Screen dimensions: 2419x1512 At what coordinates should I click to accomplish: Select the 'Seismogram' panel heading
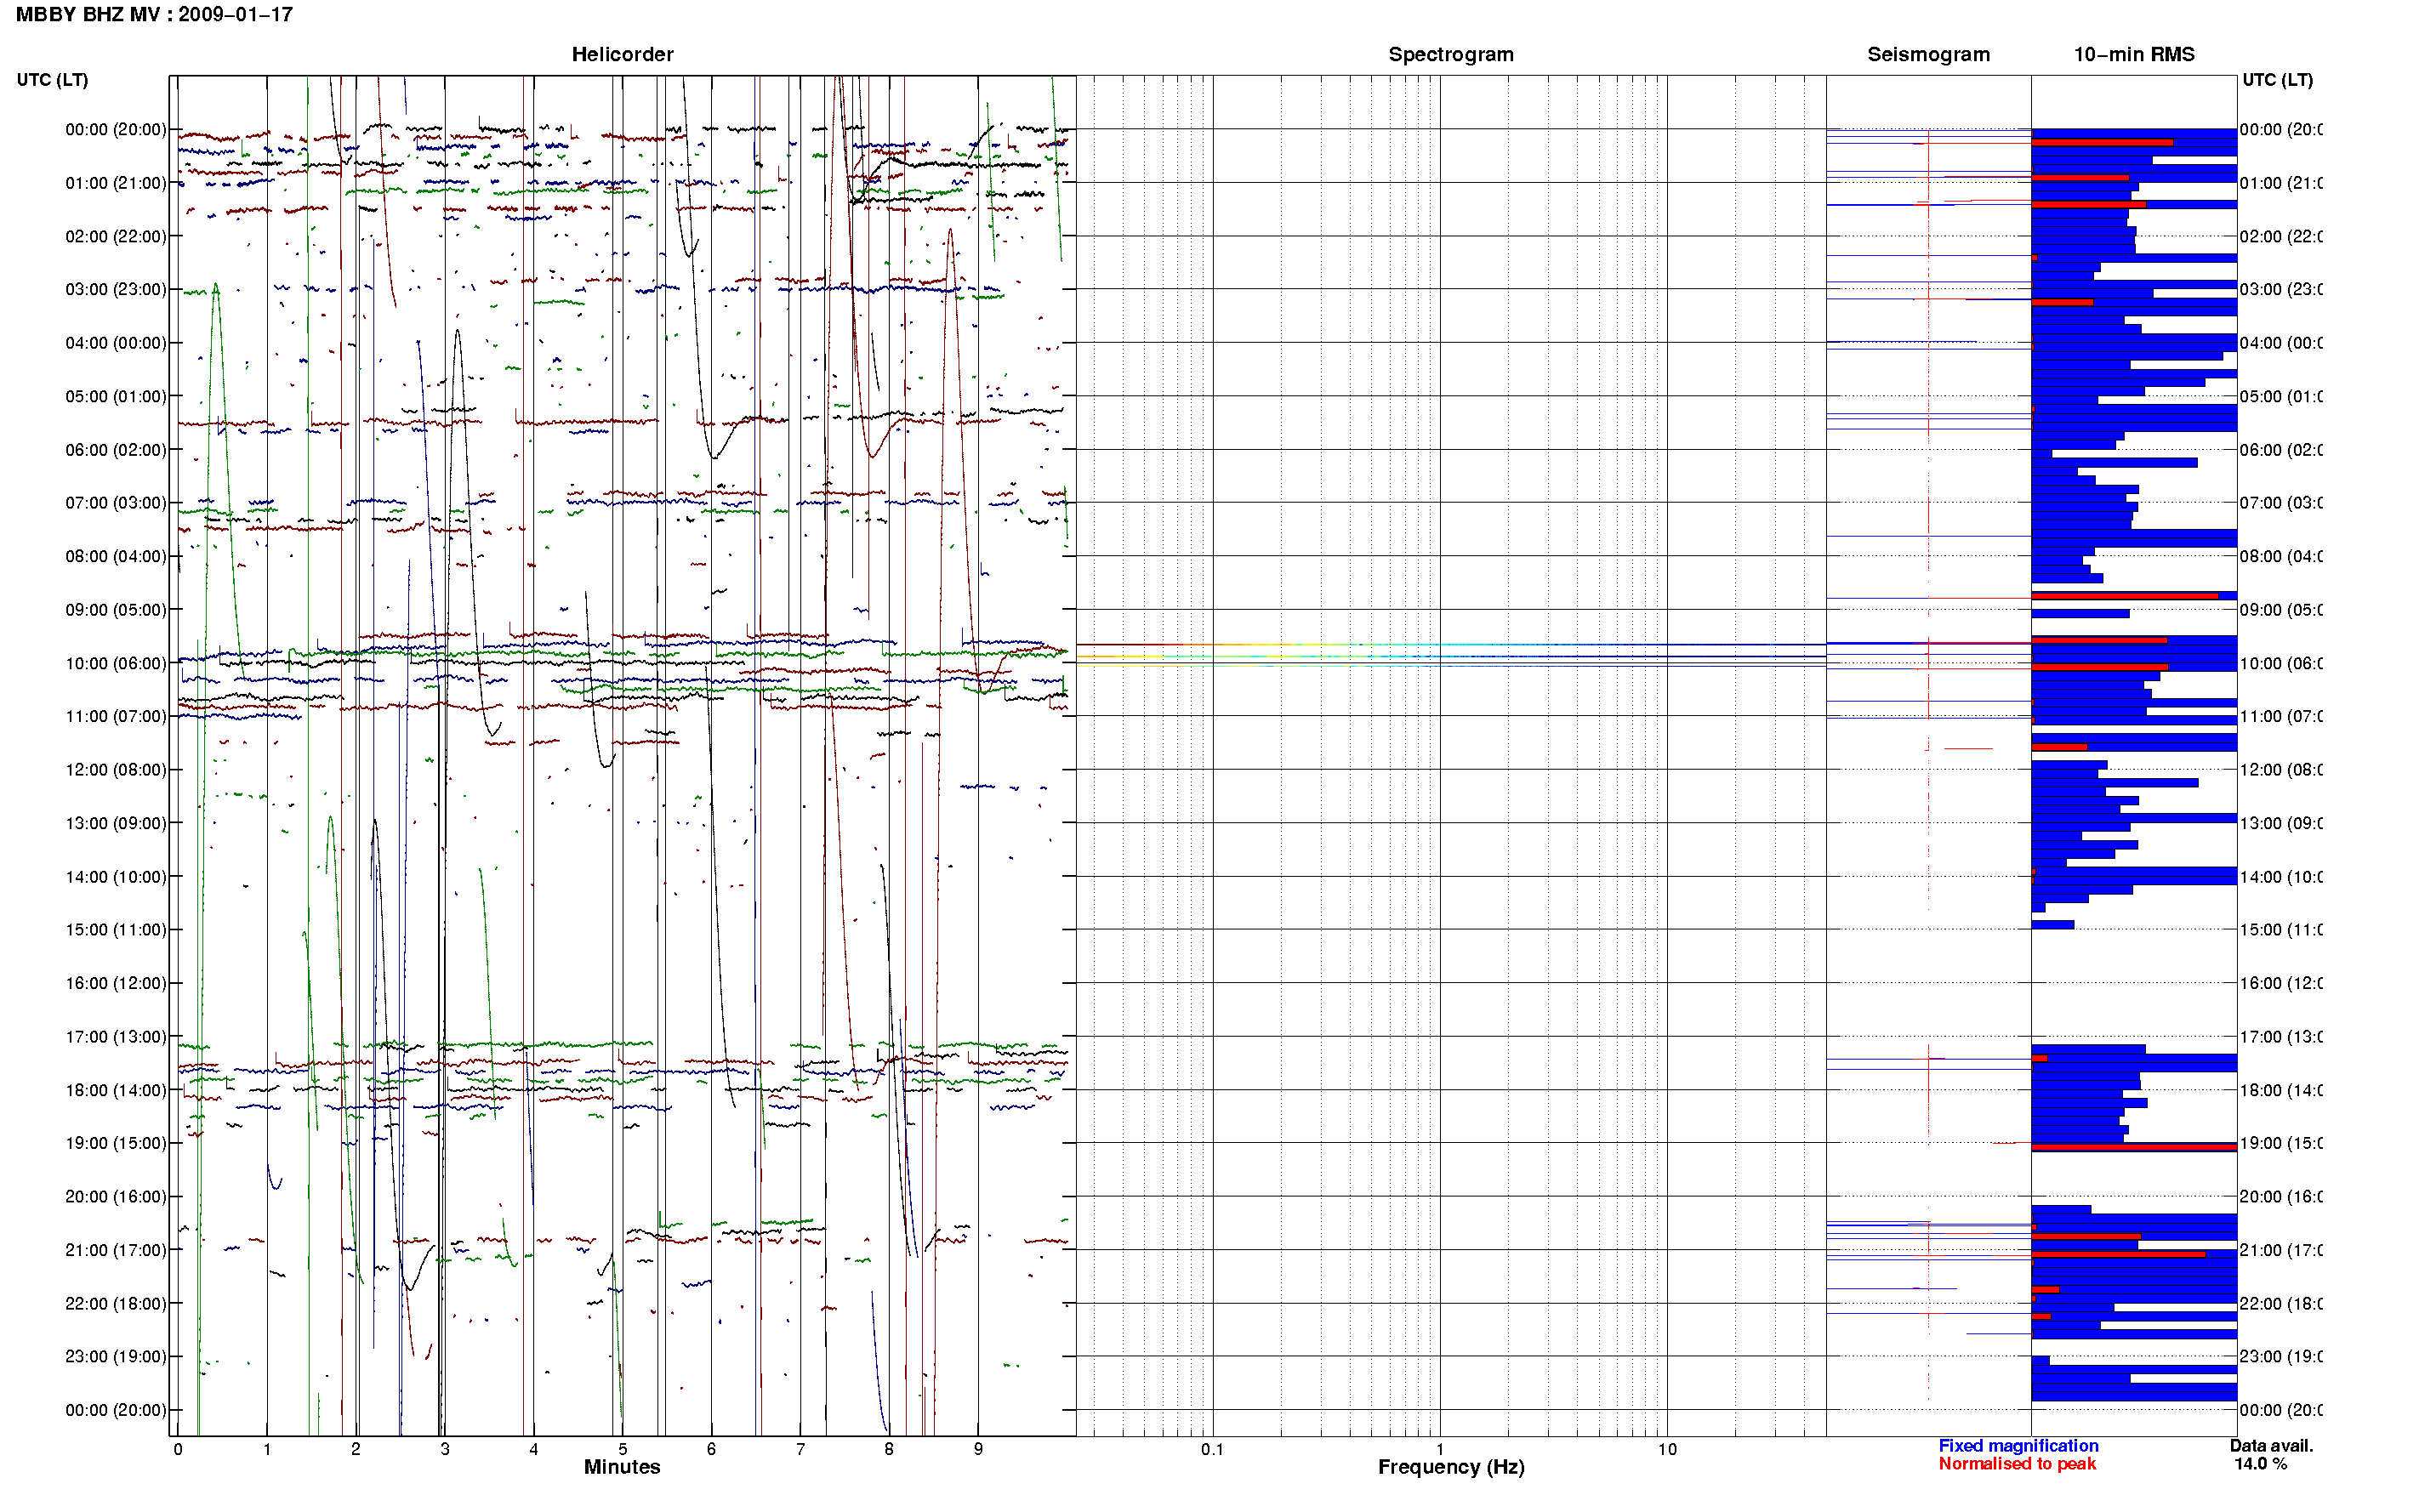point(1928,54)
